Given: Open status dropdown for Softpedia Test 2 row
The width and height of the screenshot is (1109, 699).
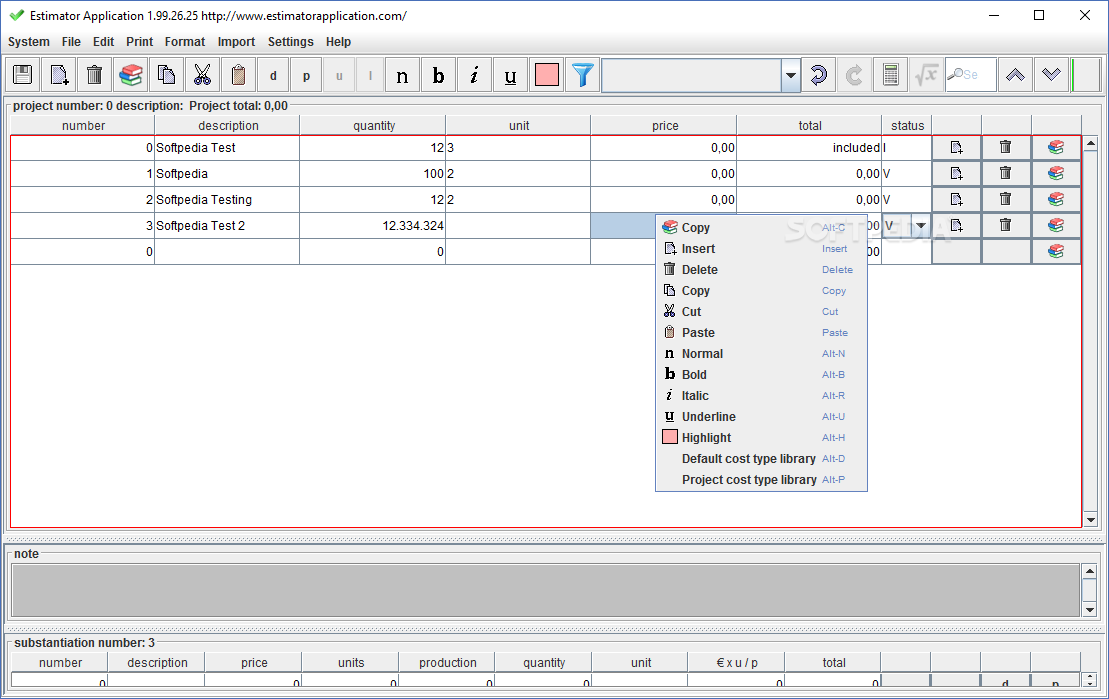Looking at the screenshot, I should coord(920,226).
